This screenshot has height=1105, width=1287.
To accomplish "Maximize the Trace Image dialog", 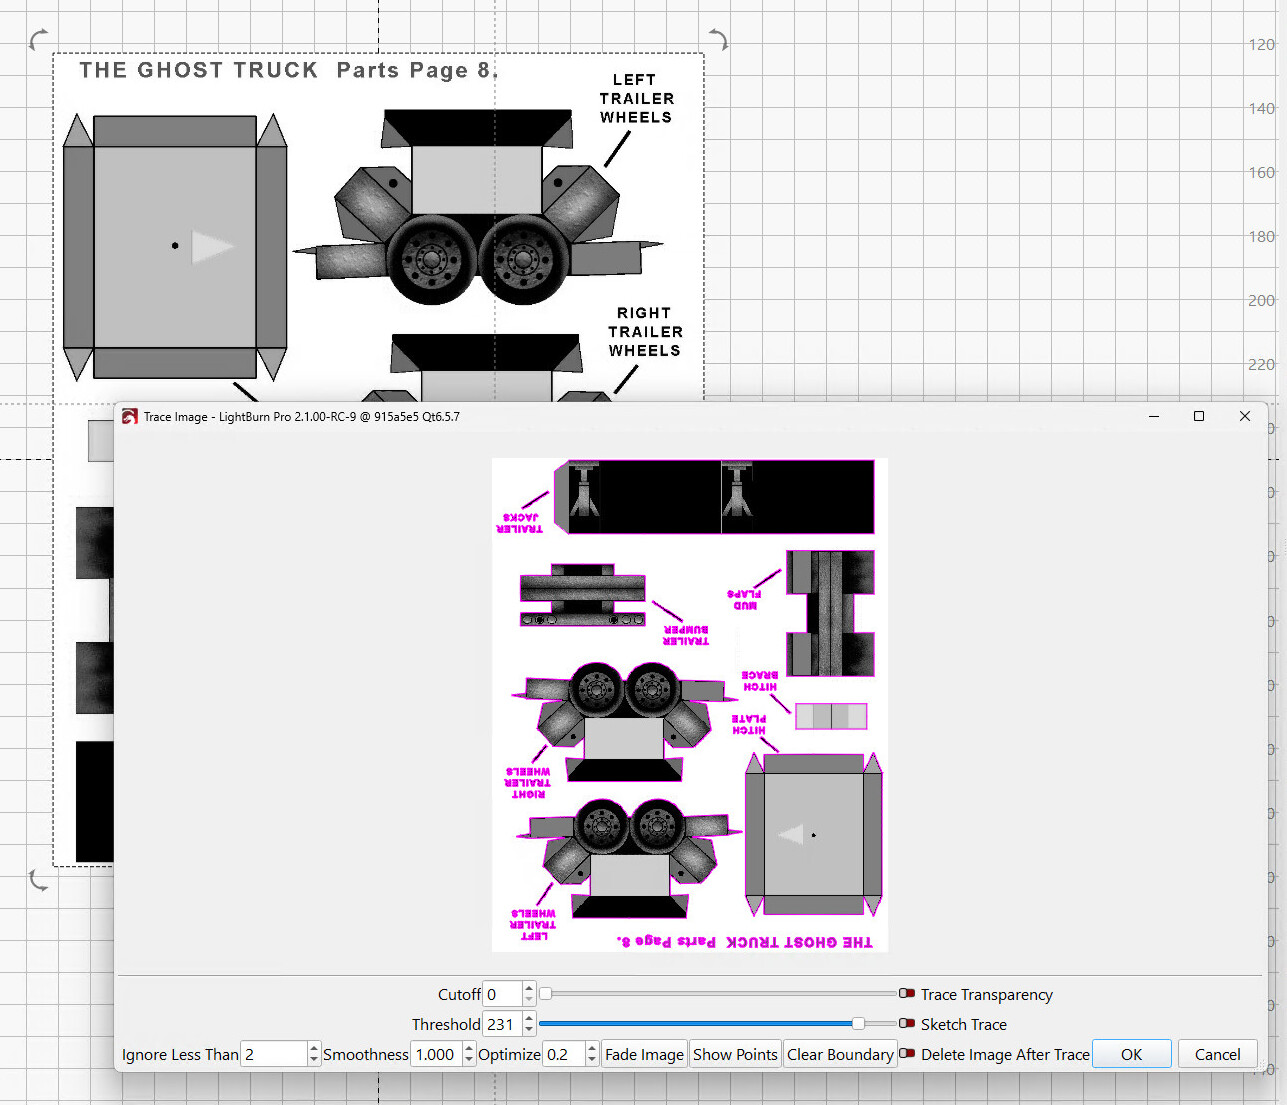I will 1199,417.
